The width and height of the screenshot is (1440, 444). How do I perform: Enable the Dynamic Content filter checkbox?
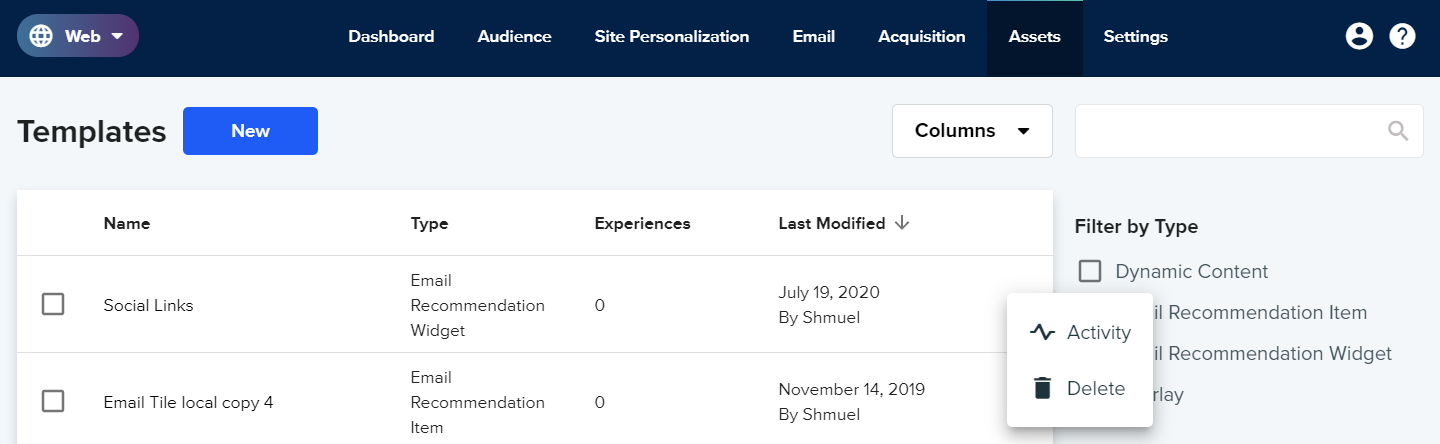click(1090, 271)
